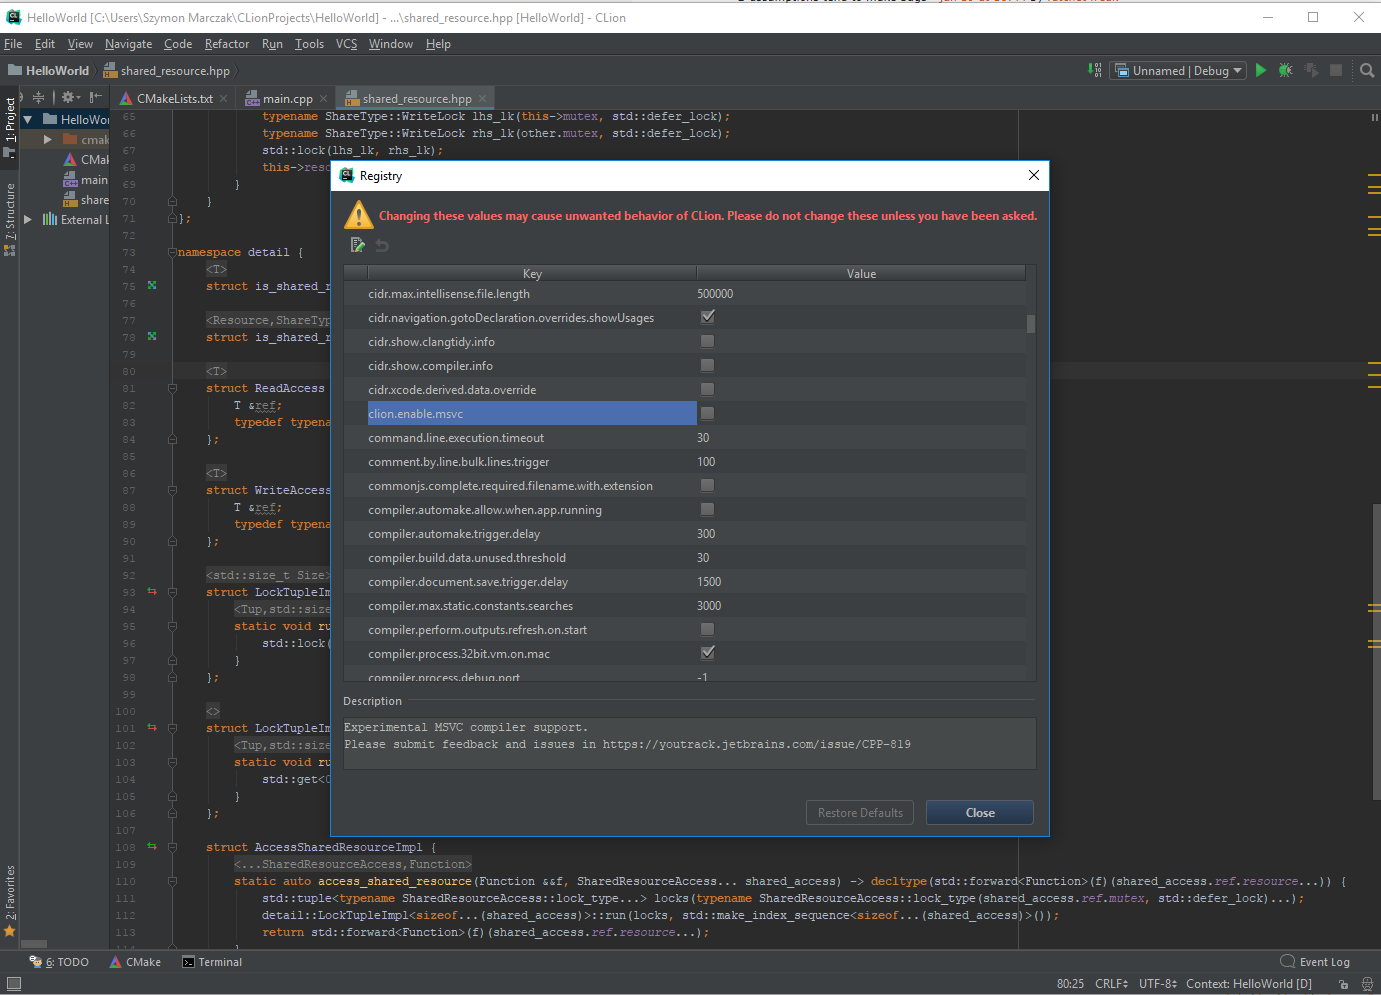Open the Structure side panel tab

tap(10, 219)
